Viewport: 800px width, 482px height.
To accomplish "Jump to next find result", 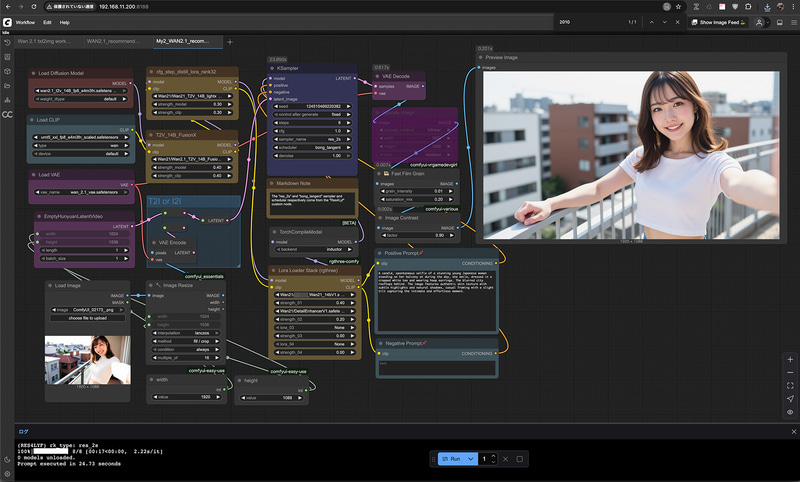I will pos(664,22).
